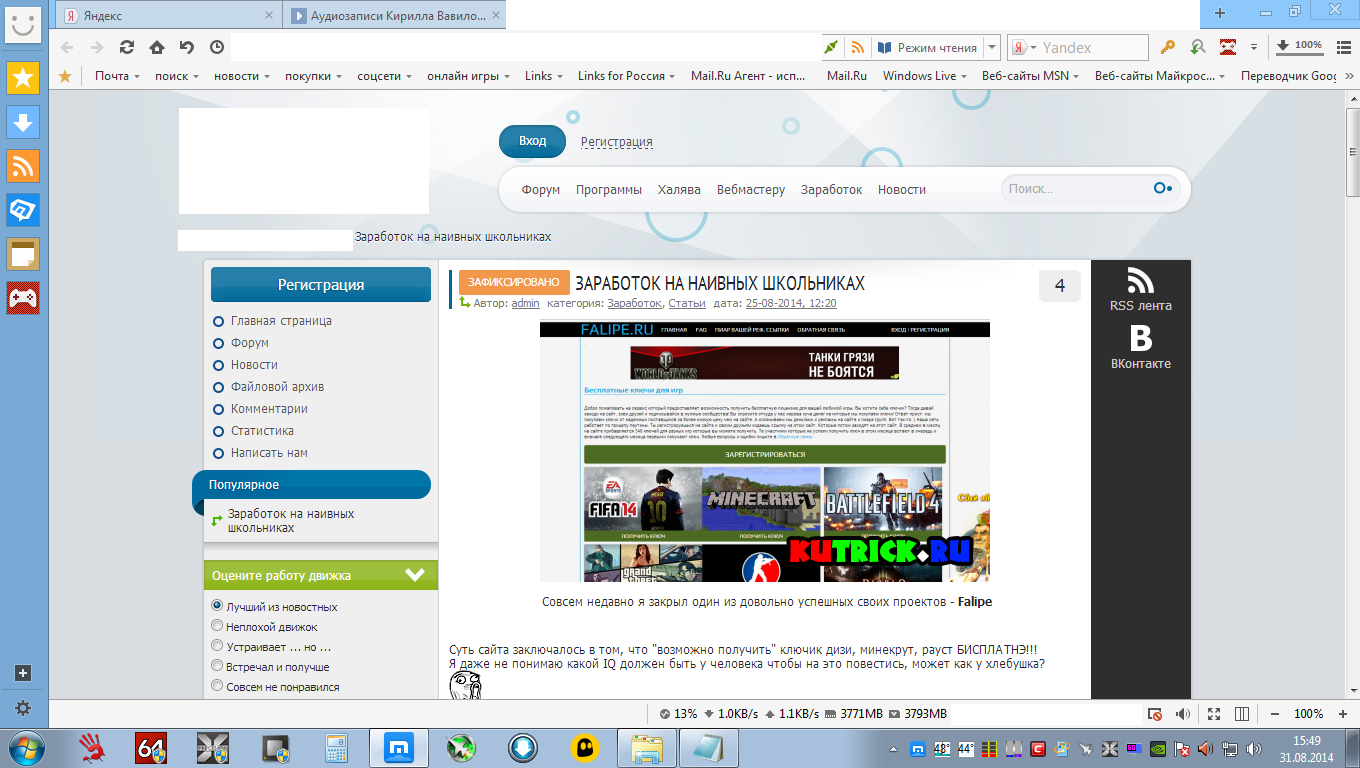
Task: Open the Режим чтения dropdown arrow
Action: (991, 47)
